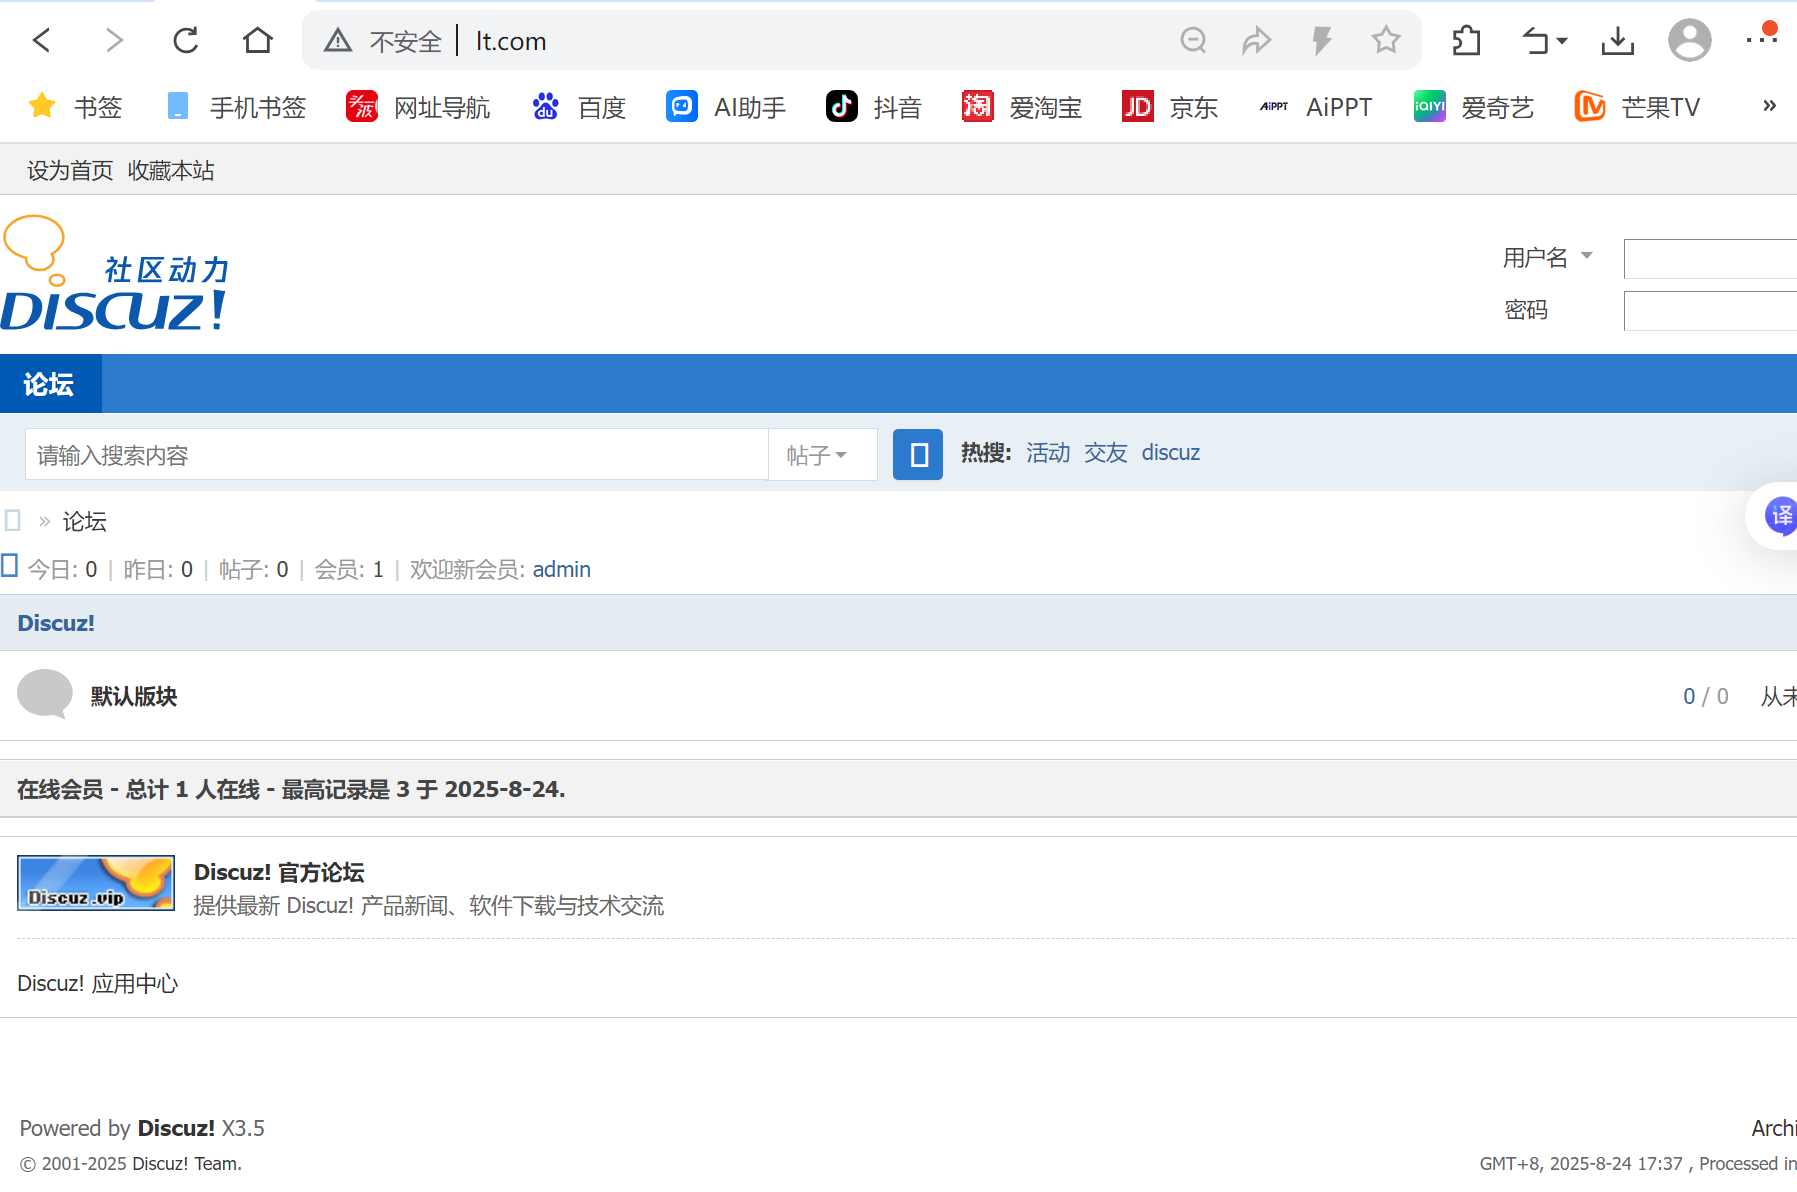Image resolution: width=1797 pixels, height=1192 pixels.
Task: Open the AI助手 bookmark
Action: click(x=726, y=106)
